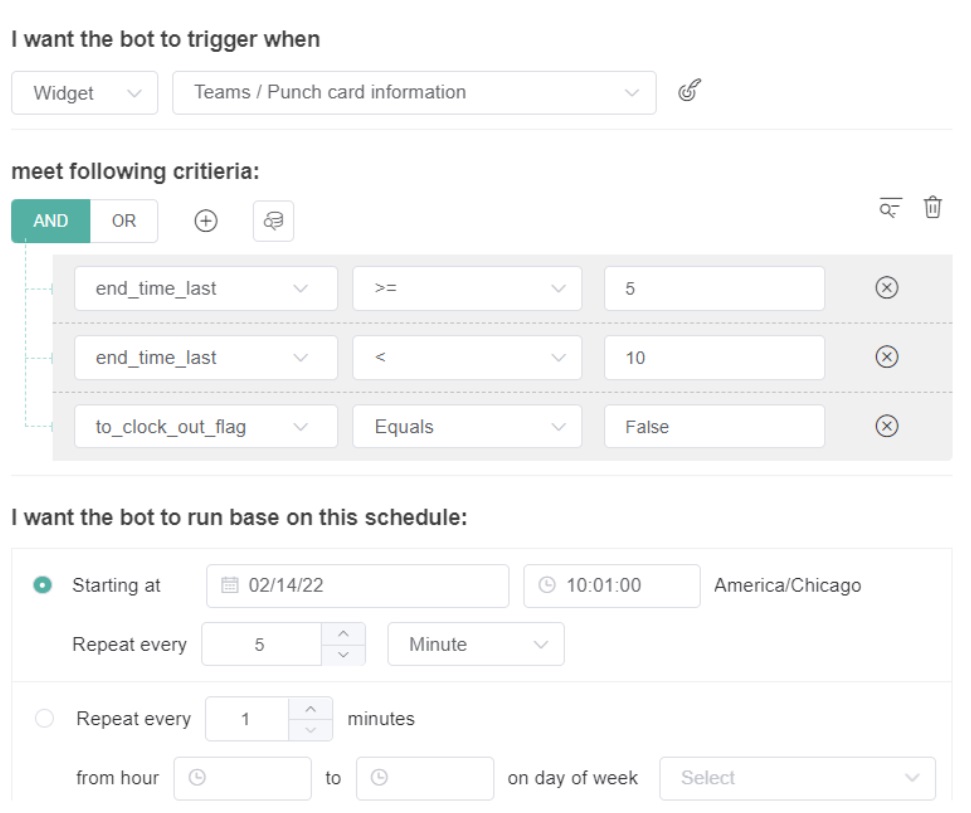Increase the repeat every 5 value
Viewport: 971px width, 813px height.
(343, 633)
